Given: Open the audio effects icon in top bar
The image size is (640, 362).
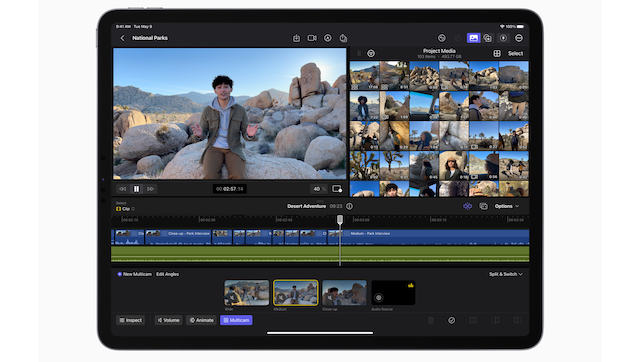Looking at the screenshot, I should 503,38.
